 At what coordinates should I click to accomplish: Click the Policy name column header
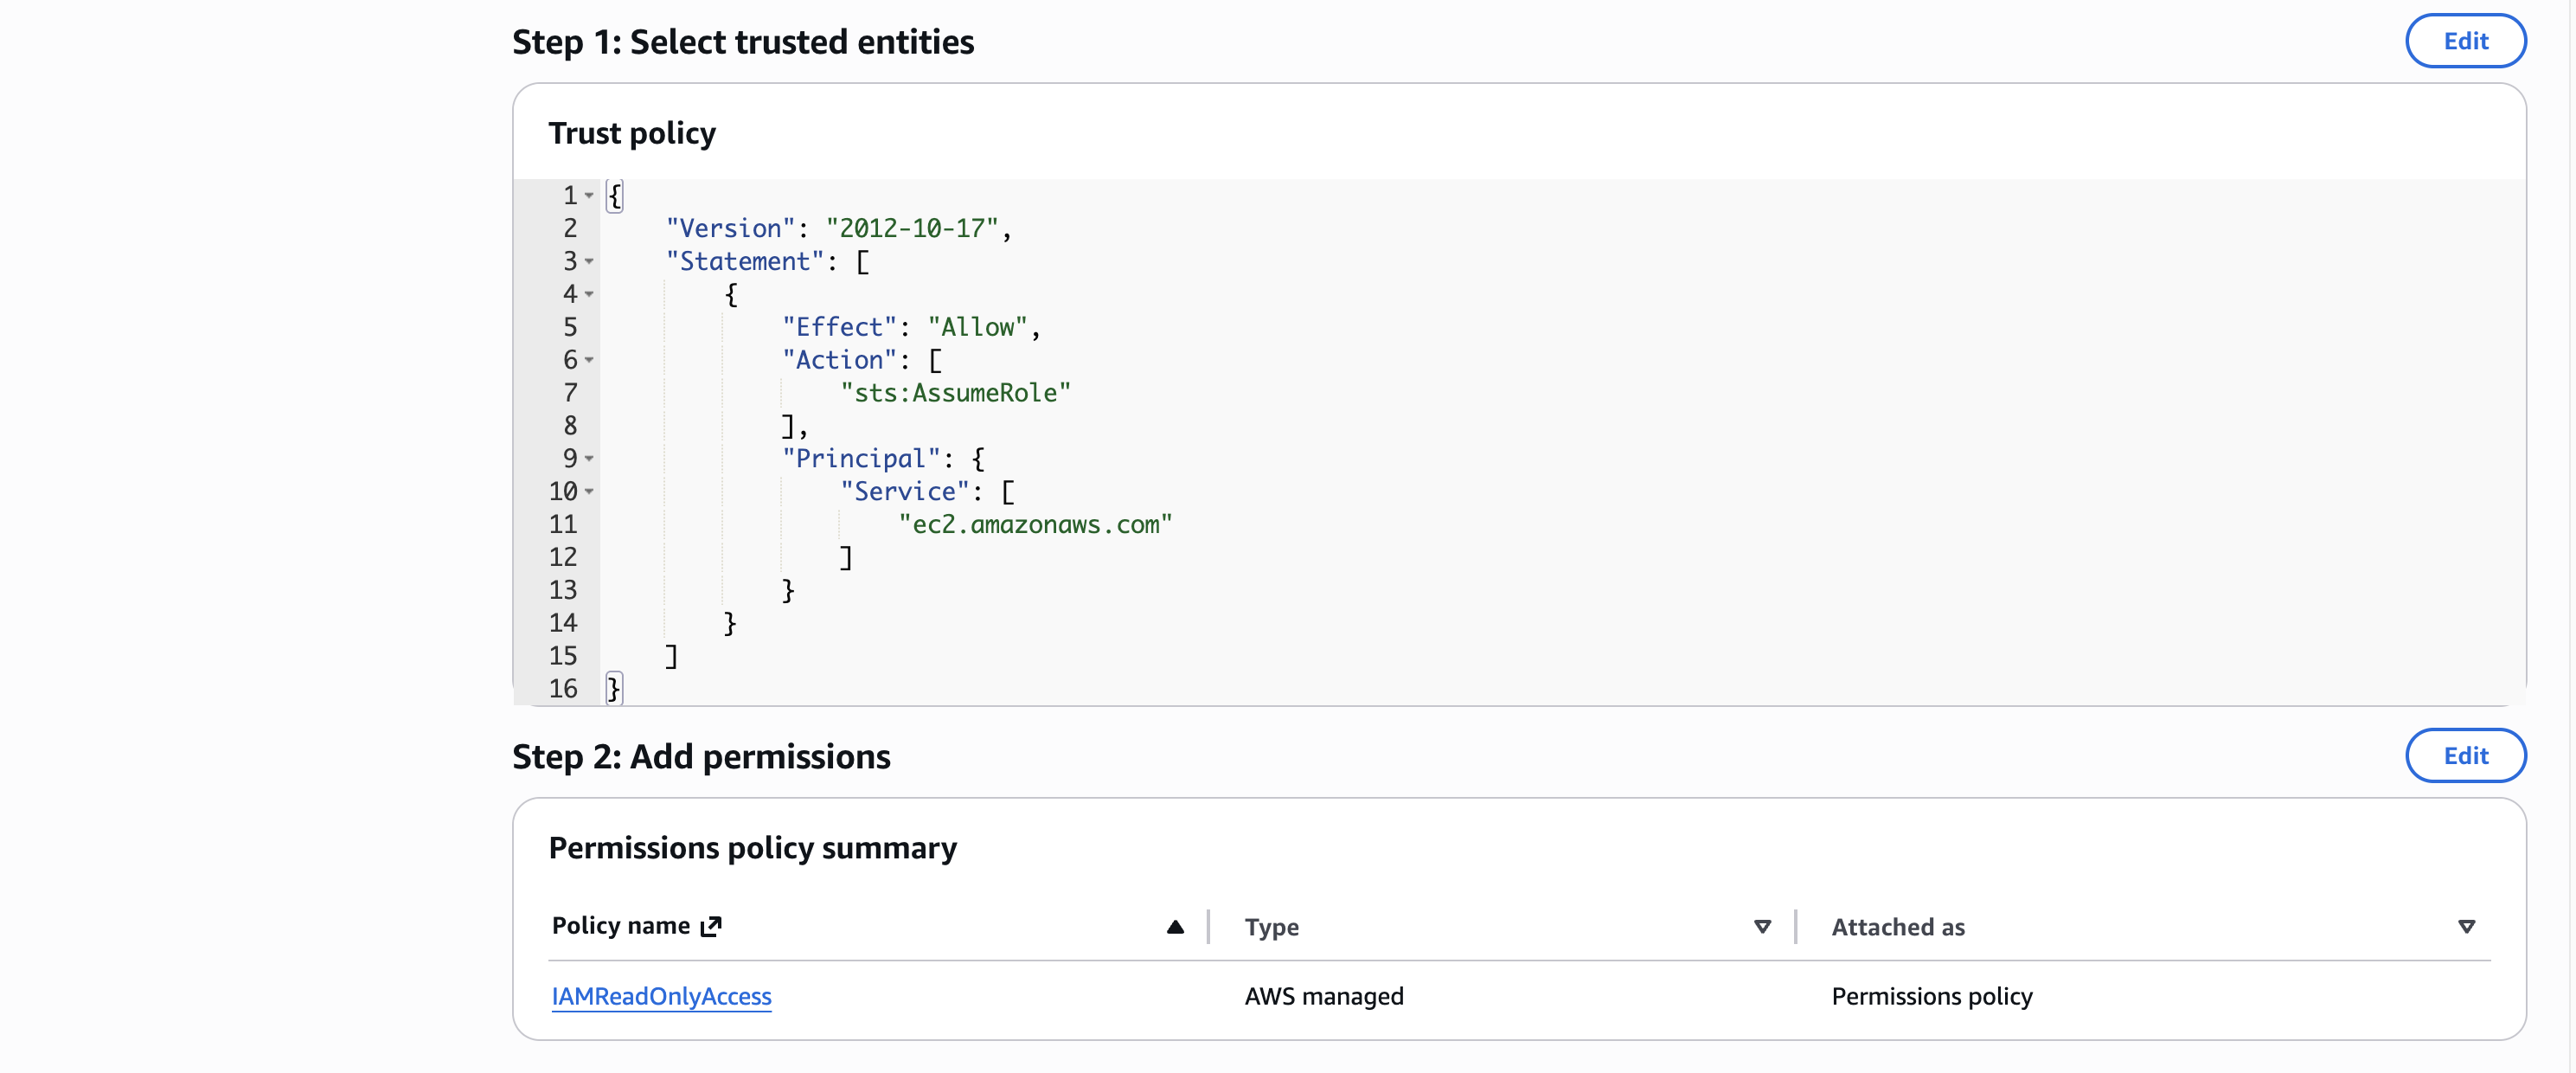620,926
